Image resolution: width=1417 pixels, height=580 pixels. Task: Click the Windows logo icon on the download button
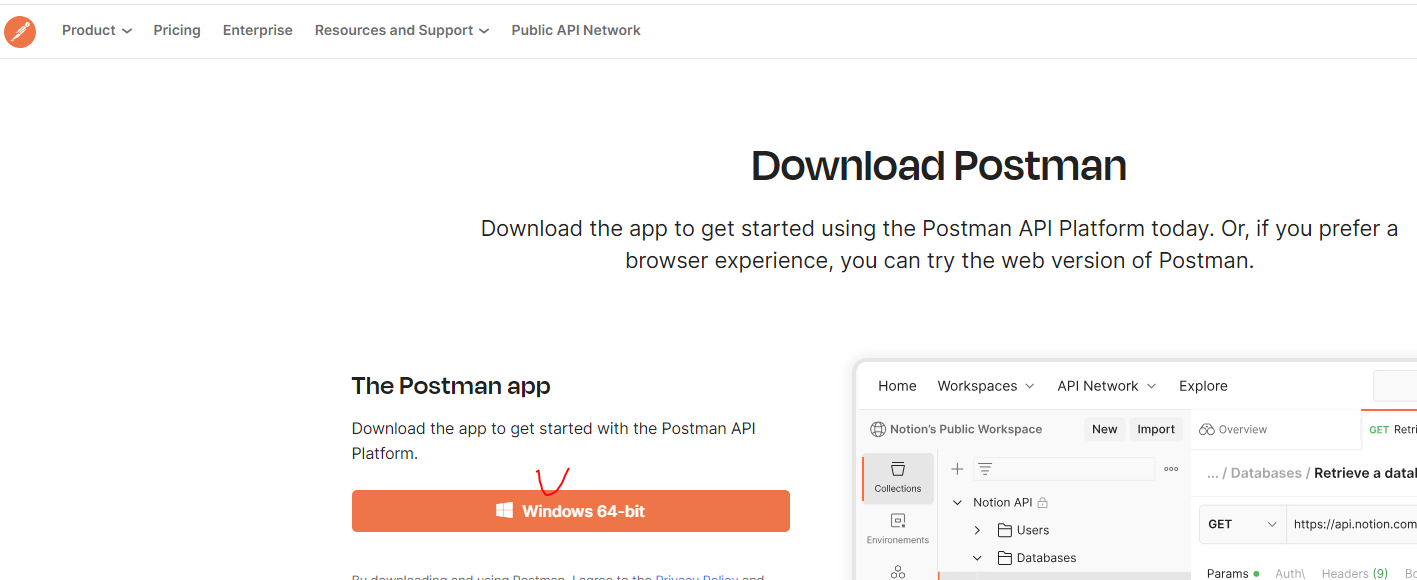pos(505,511)
